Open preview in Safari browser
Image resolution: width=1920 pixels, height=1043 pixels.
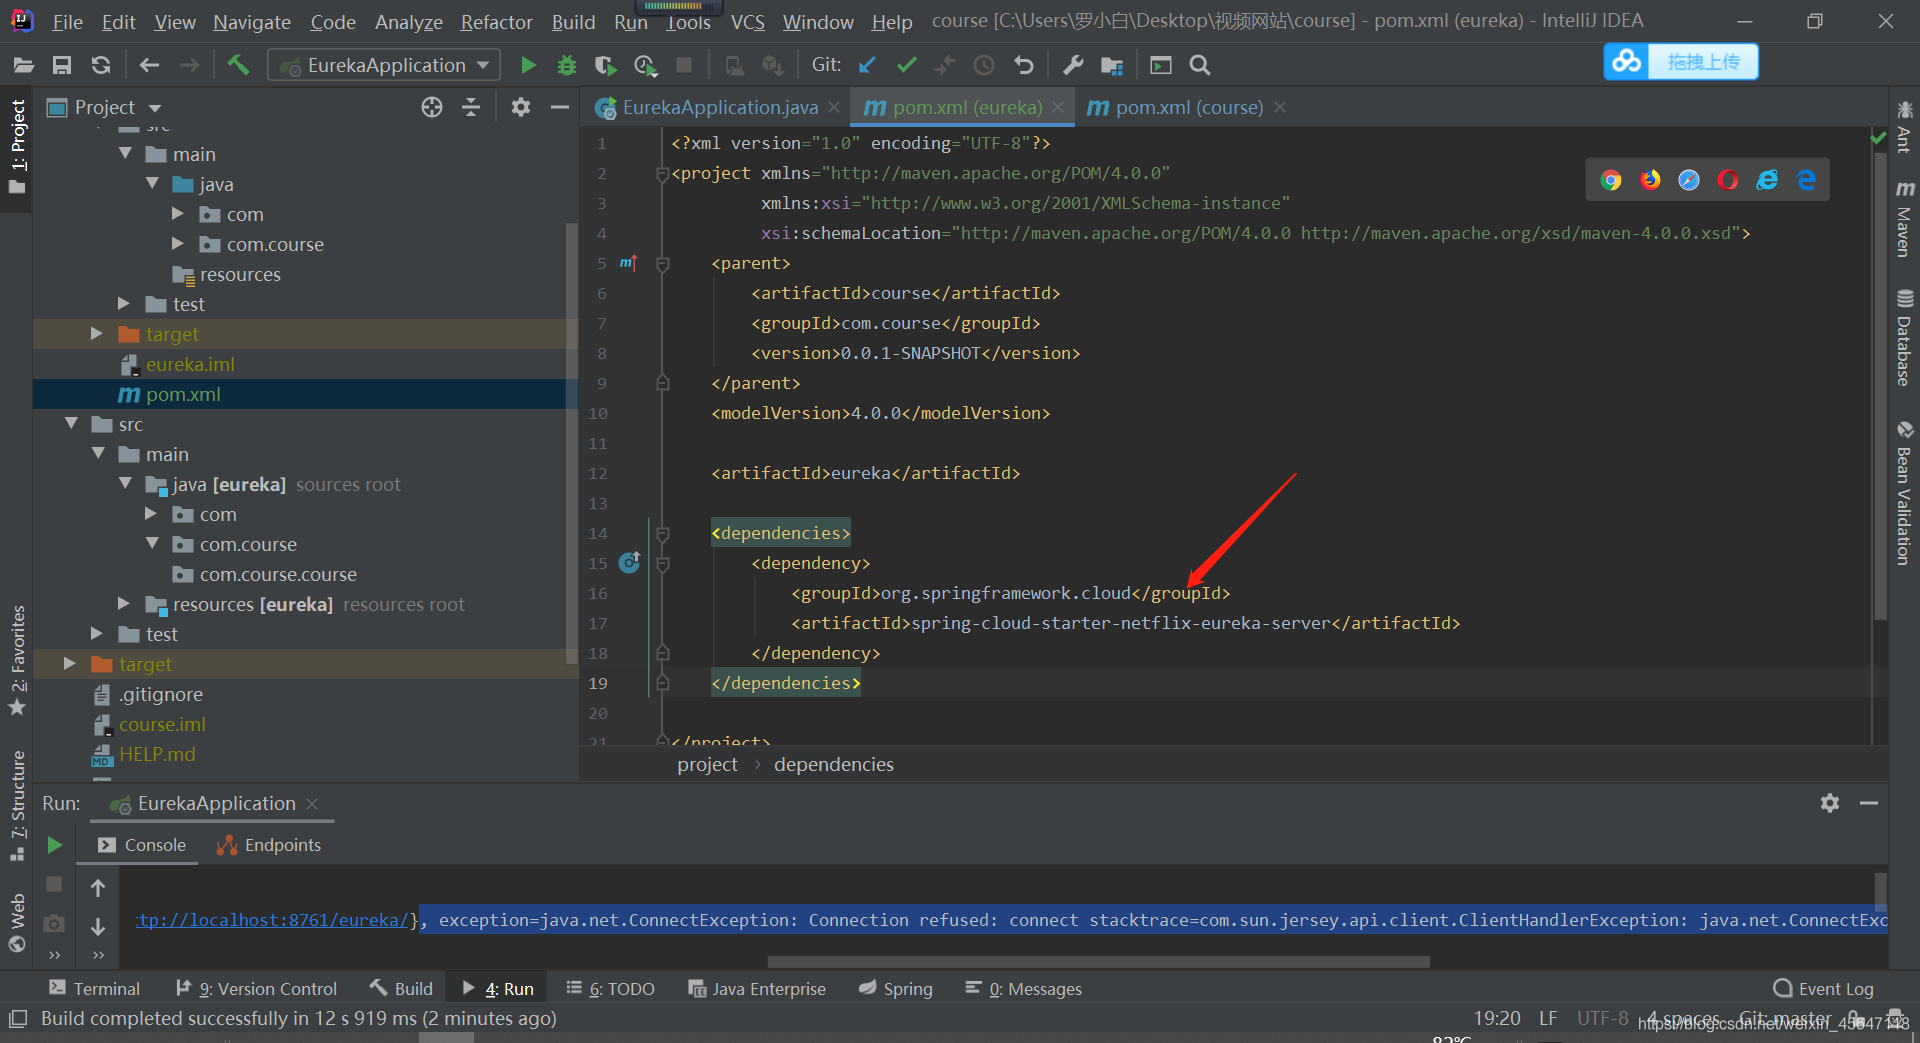tap(1689, 180)
